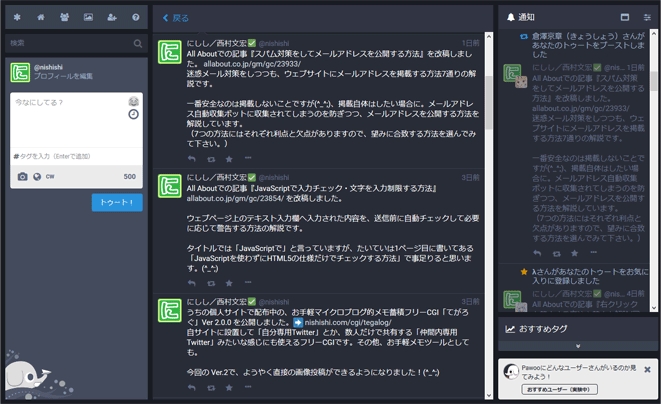Open the allabout.co.jp/gm/gc/23933/ link in the middle column
This screenshot has width=661, height=404.
252,64
